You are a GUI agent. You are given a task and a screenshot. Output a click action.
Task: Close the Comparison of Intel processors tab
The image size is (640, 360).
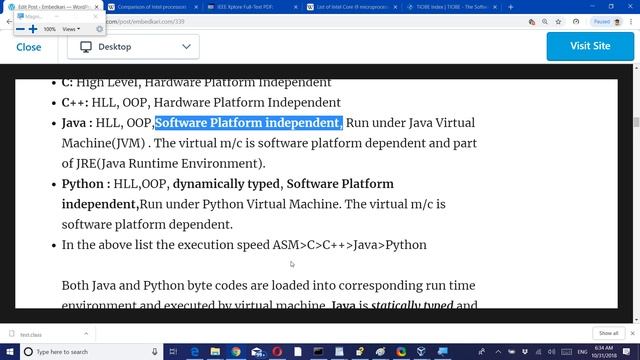(x=196, y=7)
